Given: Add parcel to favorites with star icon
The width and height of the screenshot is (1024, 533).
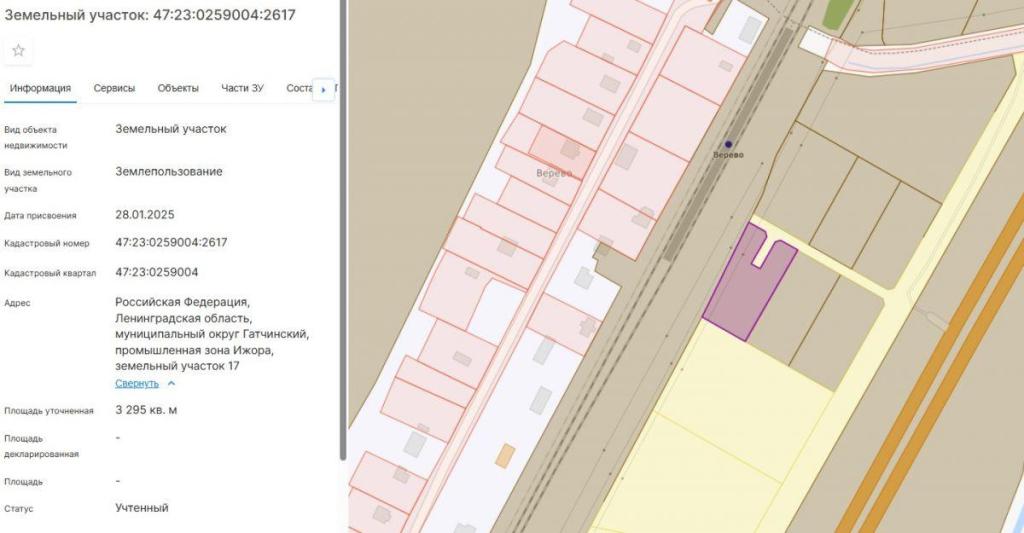Looking at the screenshot, I should pos(18,50).
